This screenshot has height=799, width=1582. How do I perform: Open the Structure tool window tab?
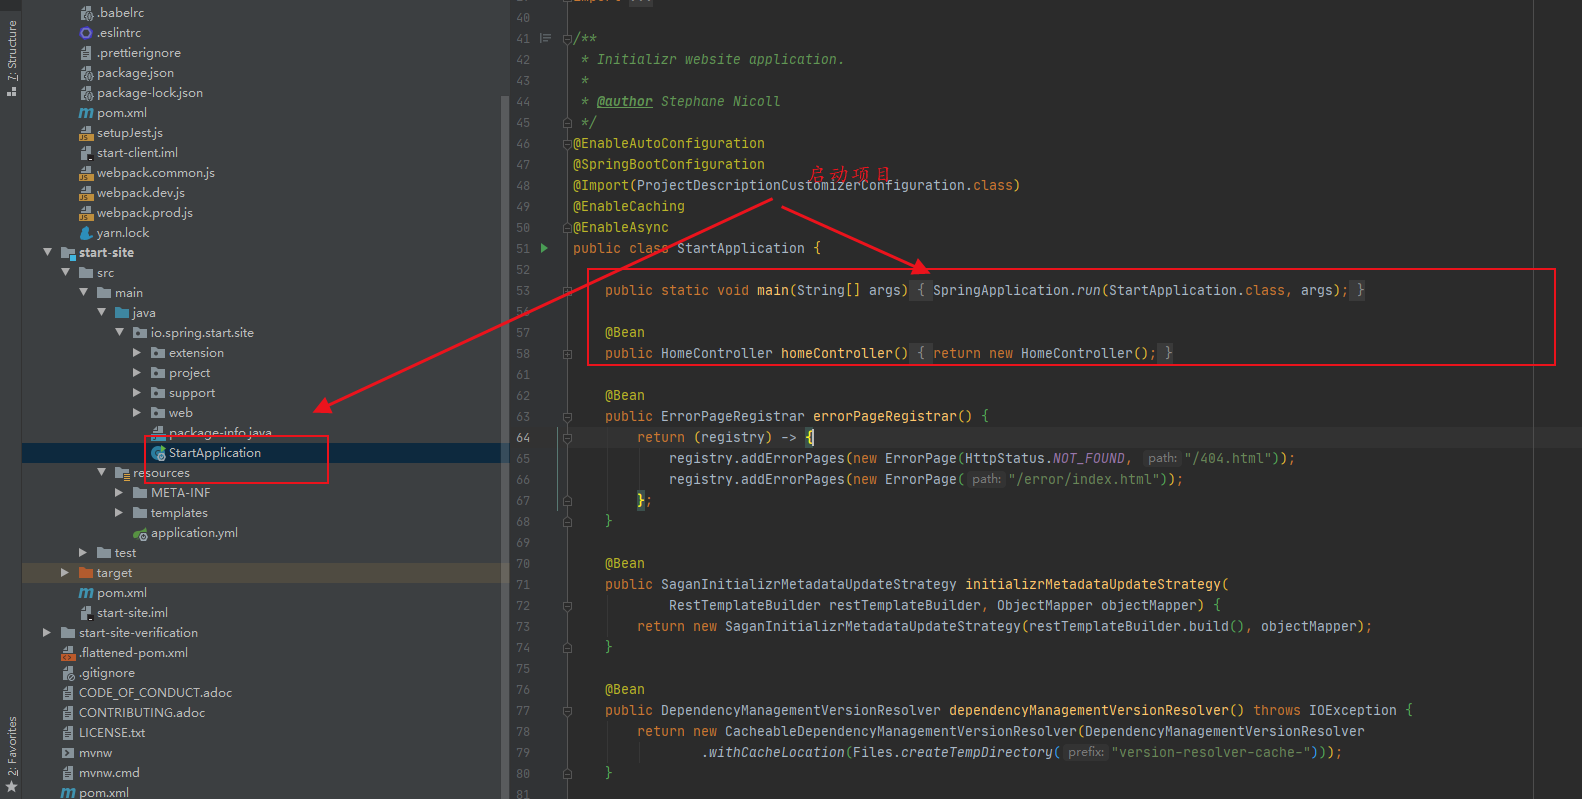point(11,58)
